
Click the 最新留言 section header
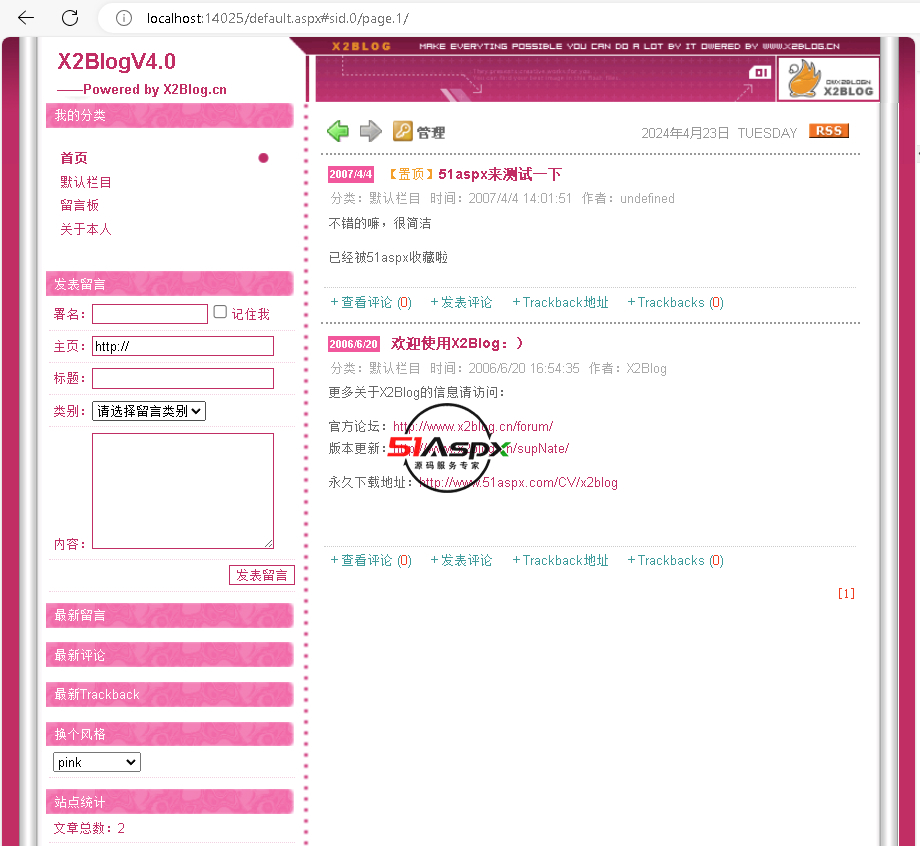pos(170,615)
